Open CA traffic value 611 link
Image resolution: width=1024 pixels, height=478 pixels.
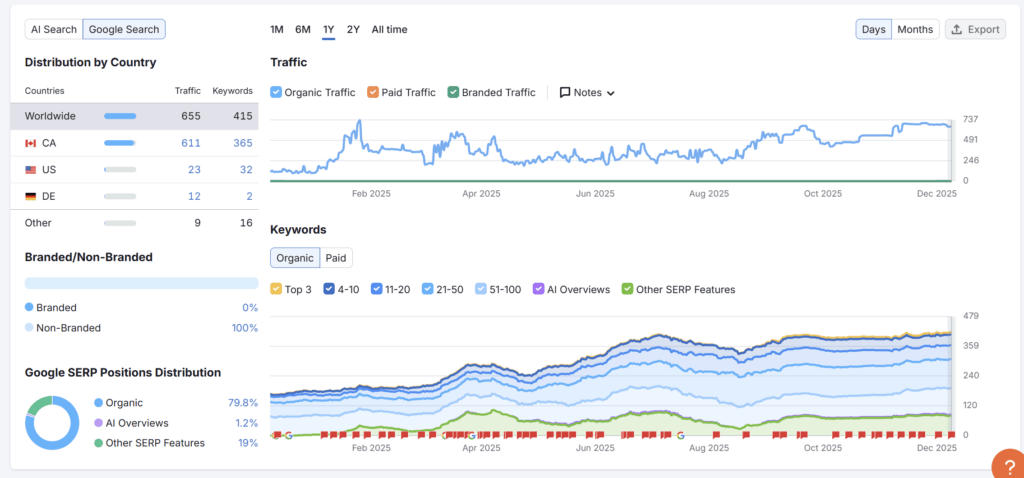pos(190,143)
